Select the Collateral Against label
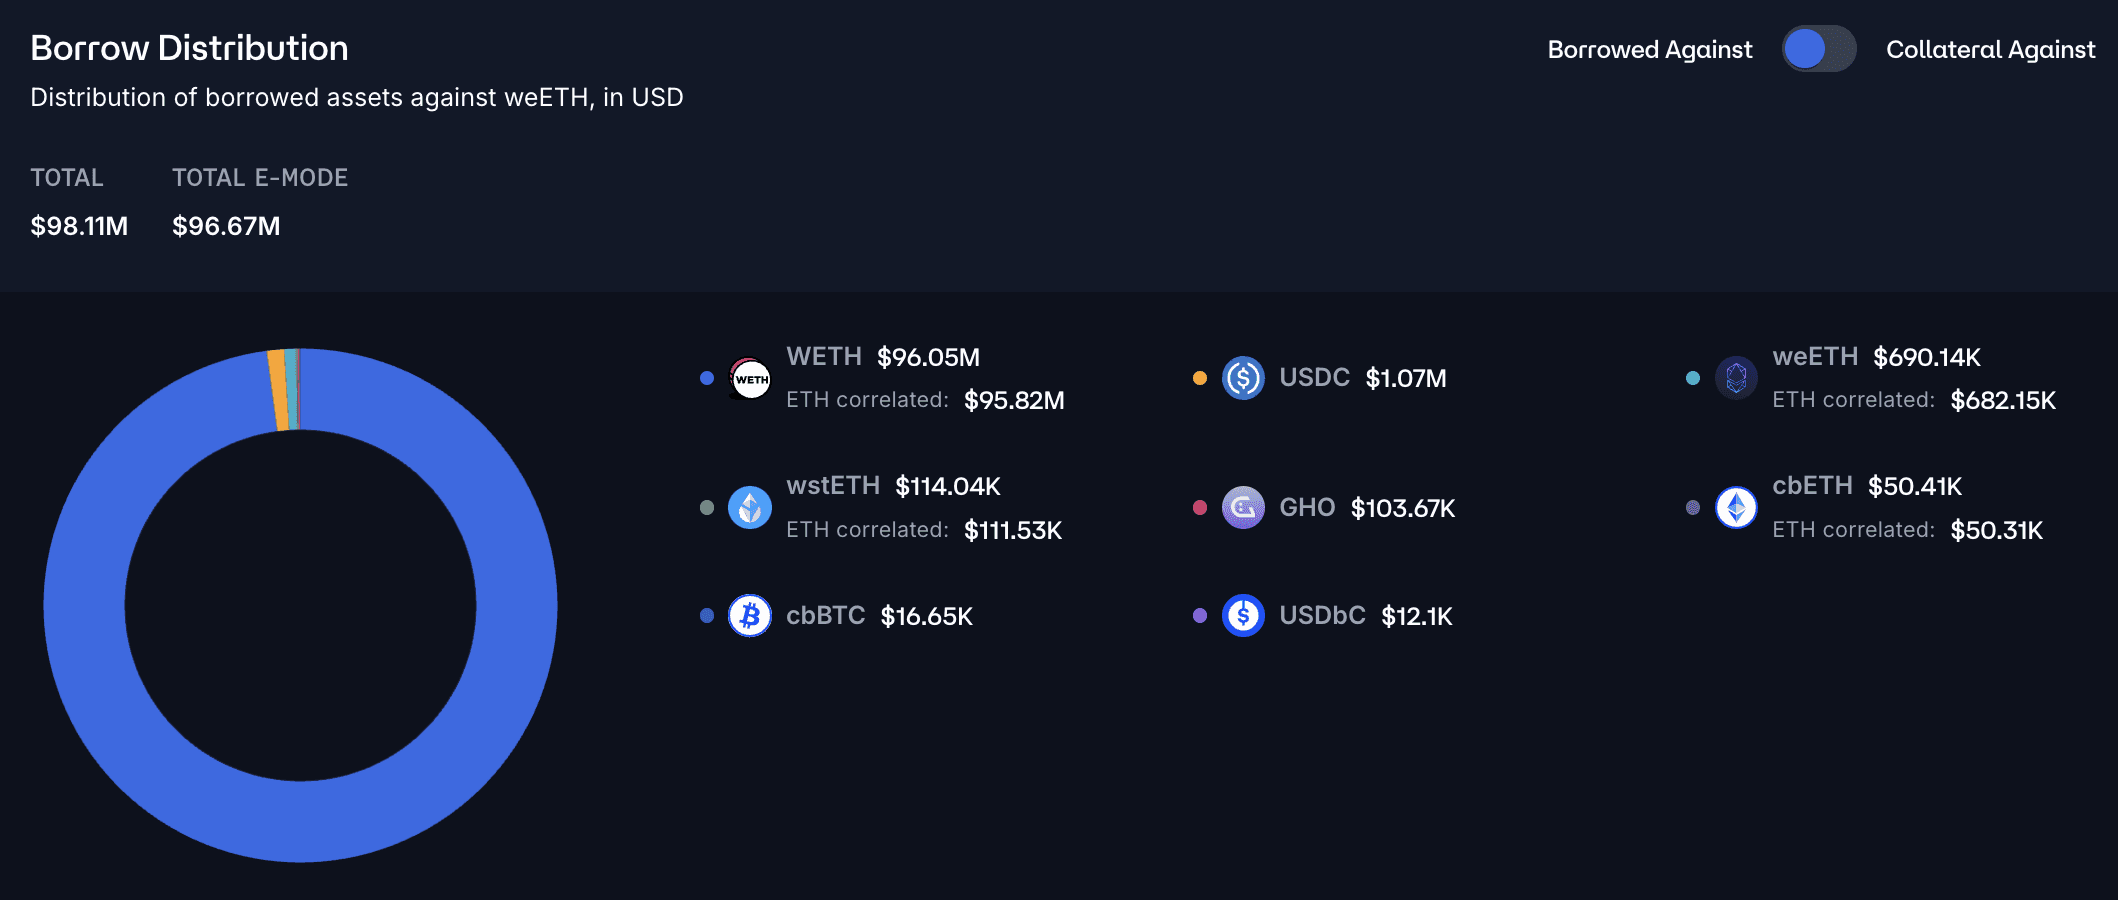 1990,50
